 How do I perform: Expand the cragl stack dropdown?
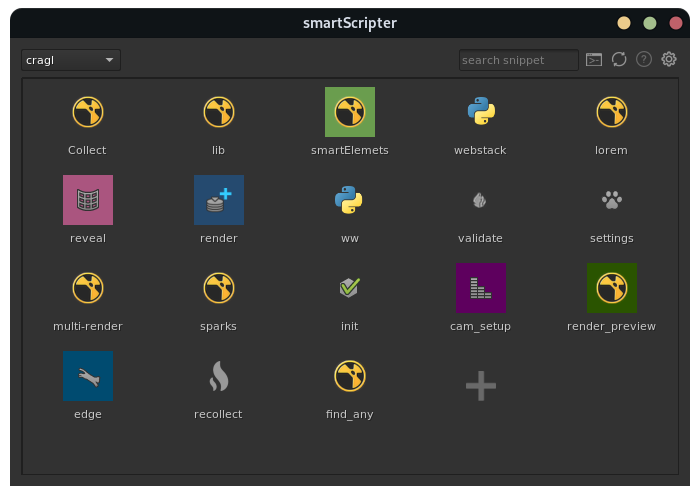point(71,60)
